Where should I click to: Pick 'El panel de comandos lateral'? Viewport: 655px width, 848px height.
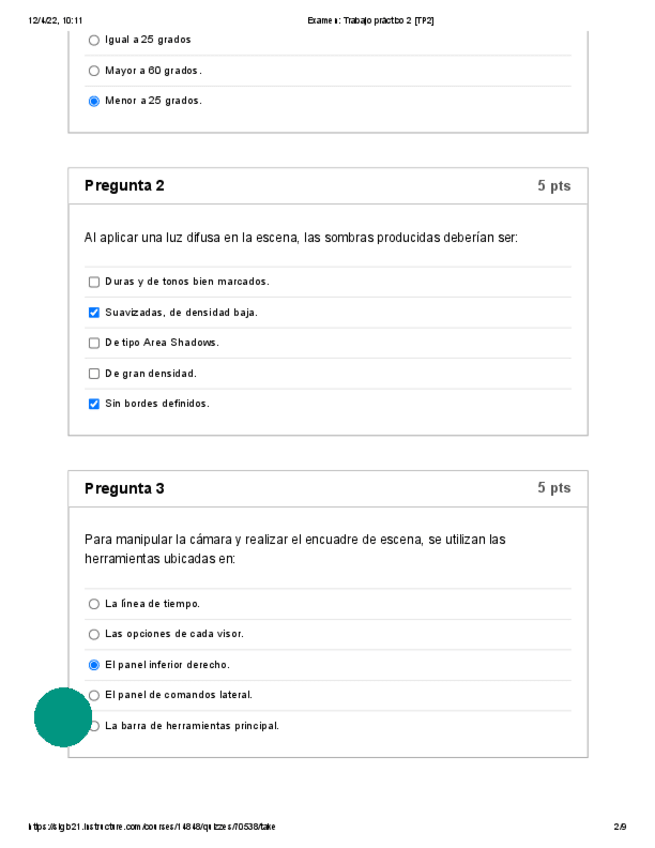tap(95, 695)
